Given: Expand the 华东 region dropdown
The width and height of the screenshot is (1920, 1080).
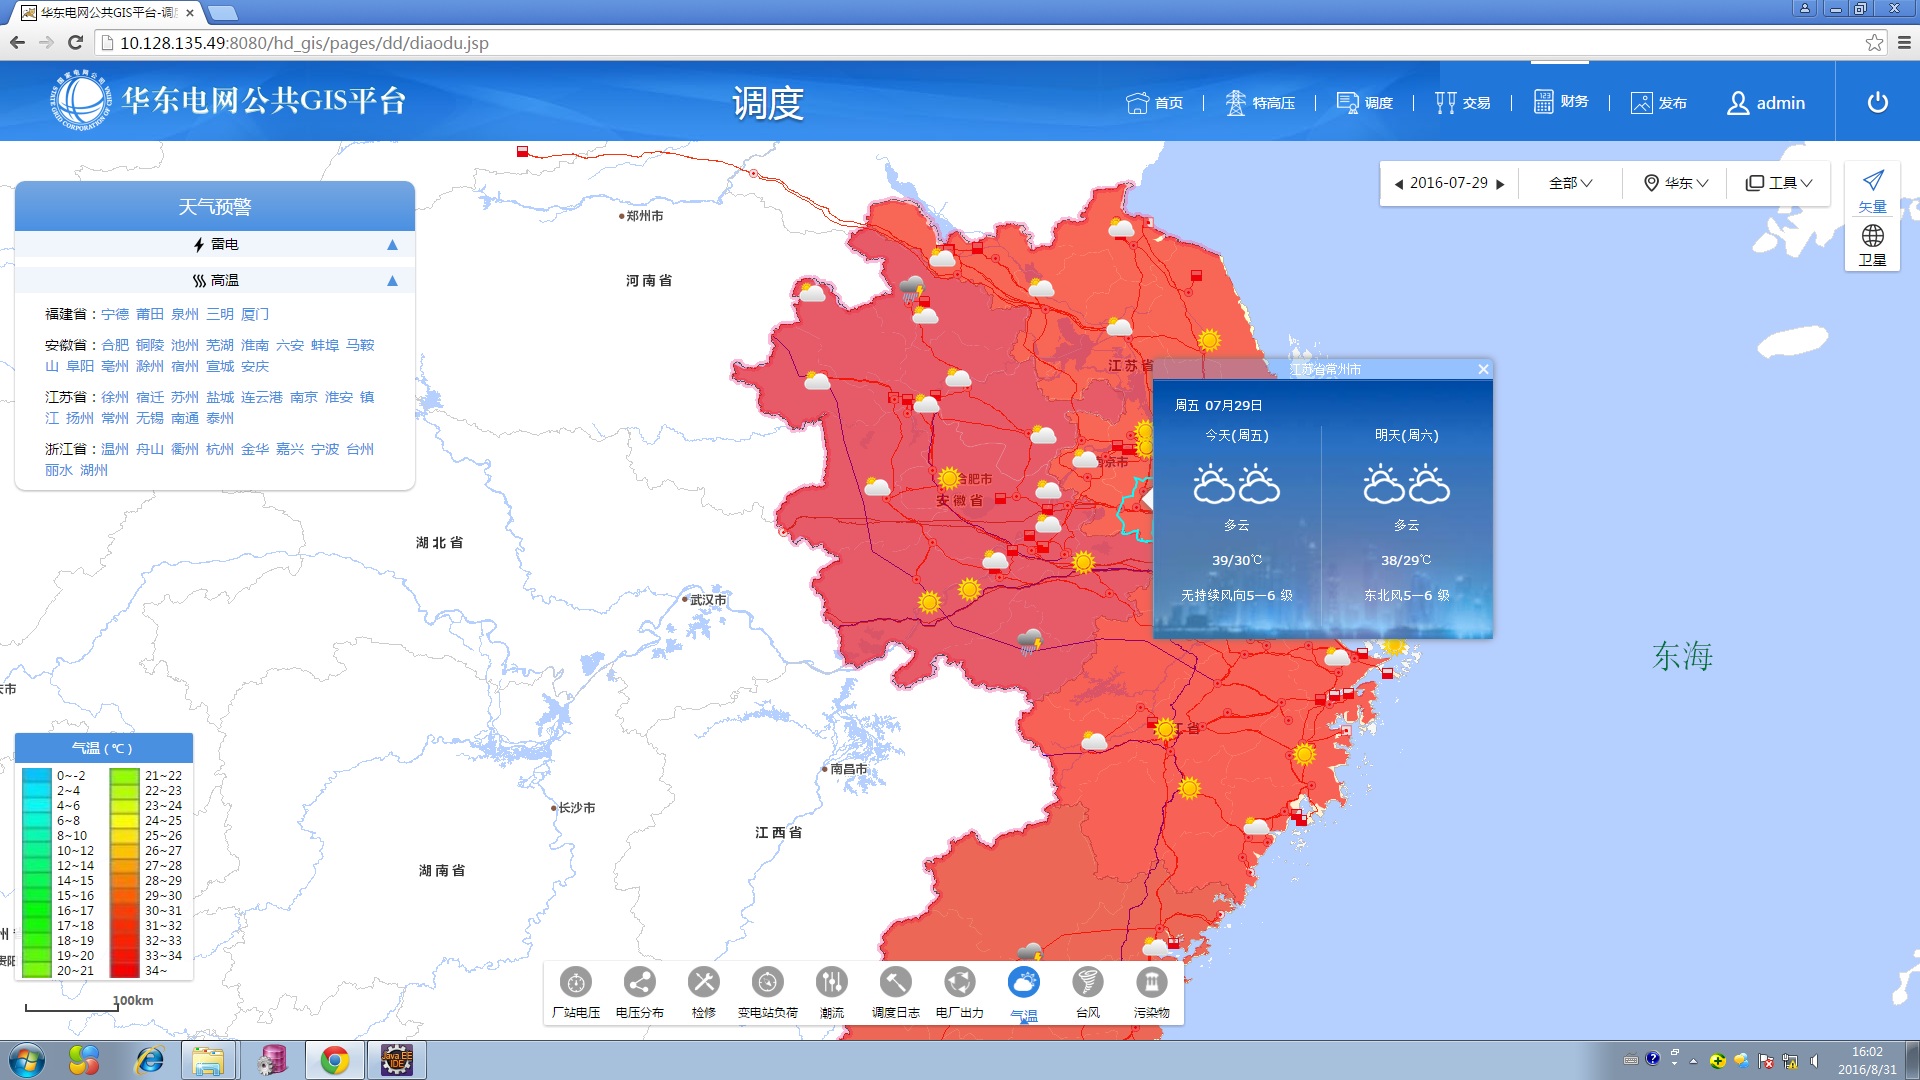Looking at the screenshot, I should 1677,183.
